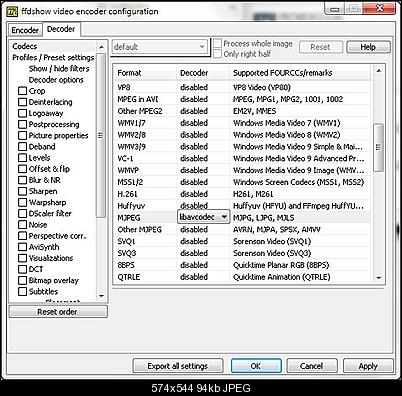The width and height of the screenshot is (402, 396).
Task: Click filter list scroll down arrow
Action: (x=101, y=296)
